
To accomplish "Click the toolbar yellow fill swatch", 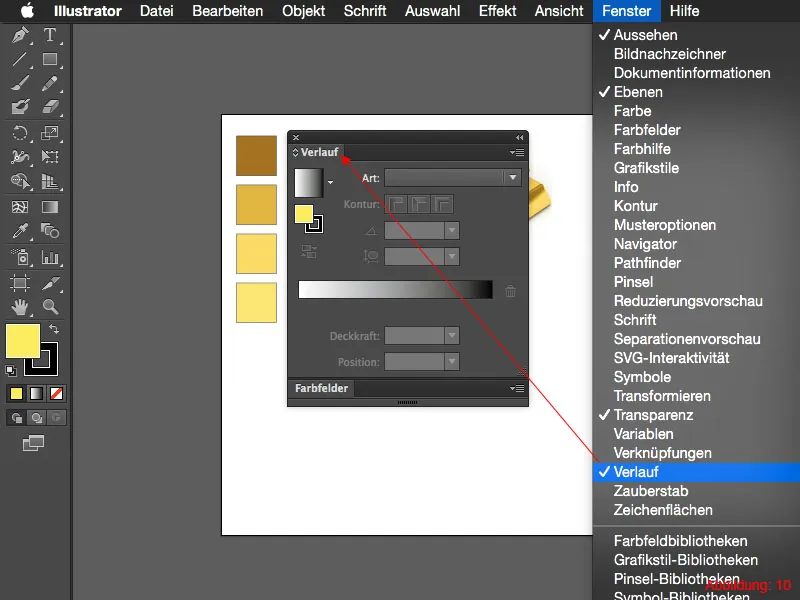I will point(22,340).
